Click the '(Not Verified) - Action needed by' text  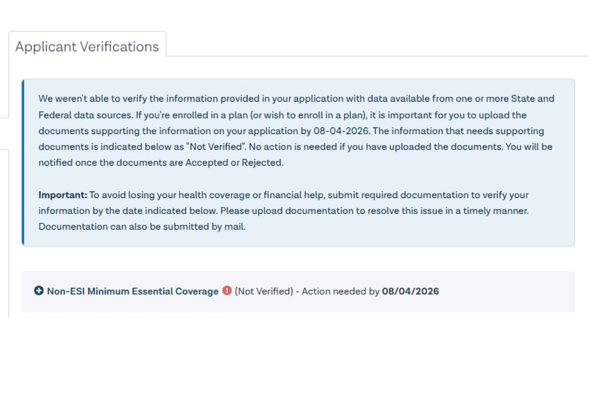[x=307, y=291]
